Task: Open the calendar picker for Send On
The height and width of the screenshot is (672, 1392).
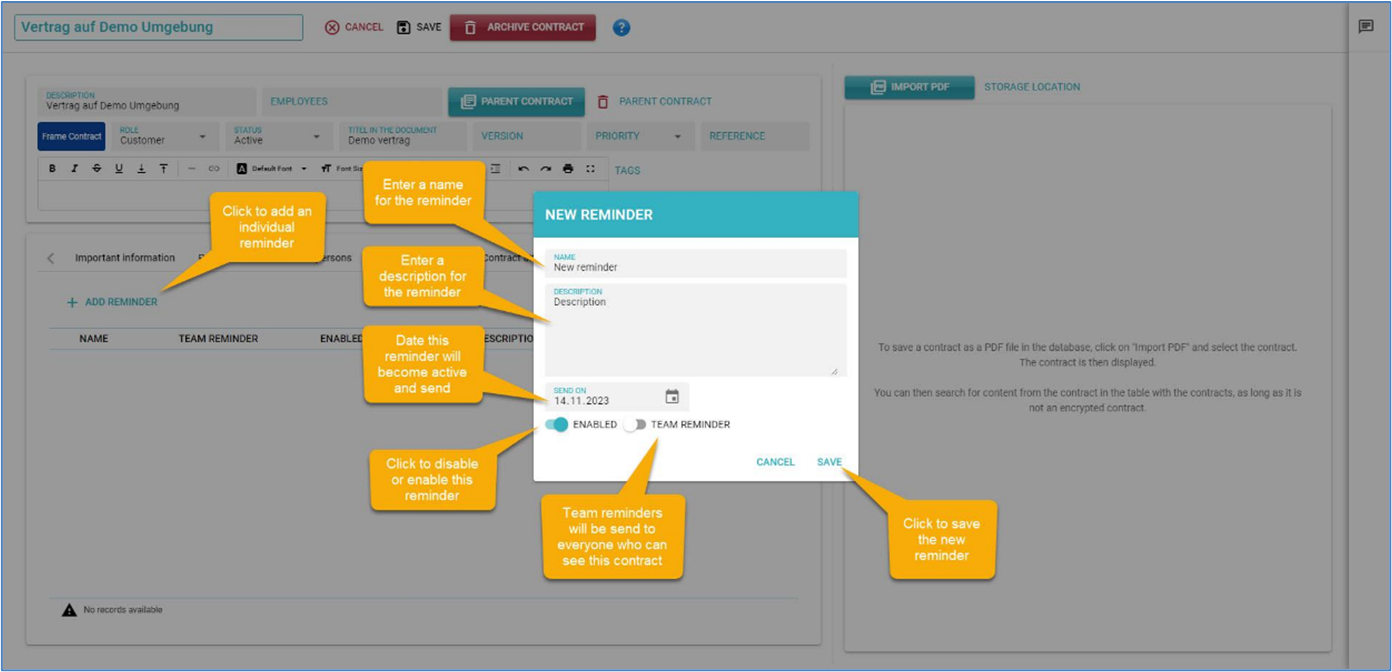Action: 672,397
